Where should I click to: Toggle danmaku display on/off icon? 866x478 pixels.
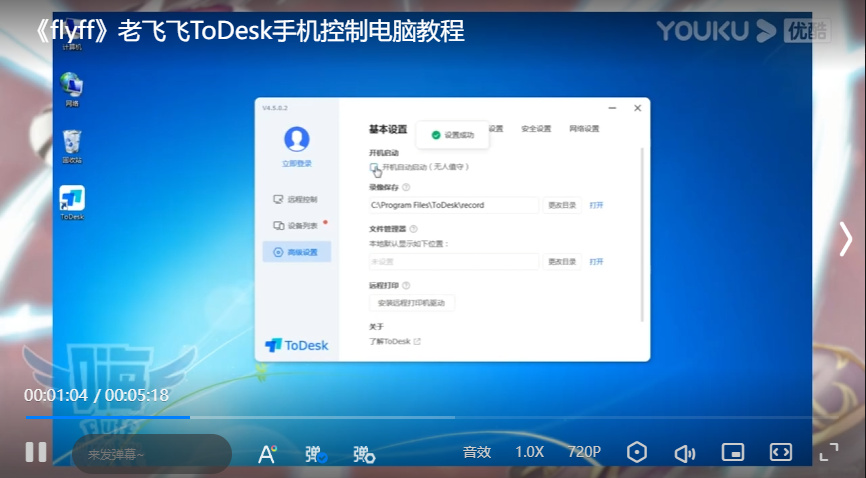[316, 454]
